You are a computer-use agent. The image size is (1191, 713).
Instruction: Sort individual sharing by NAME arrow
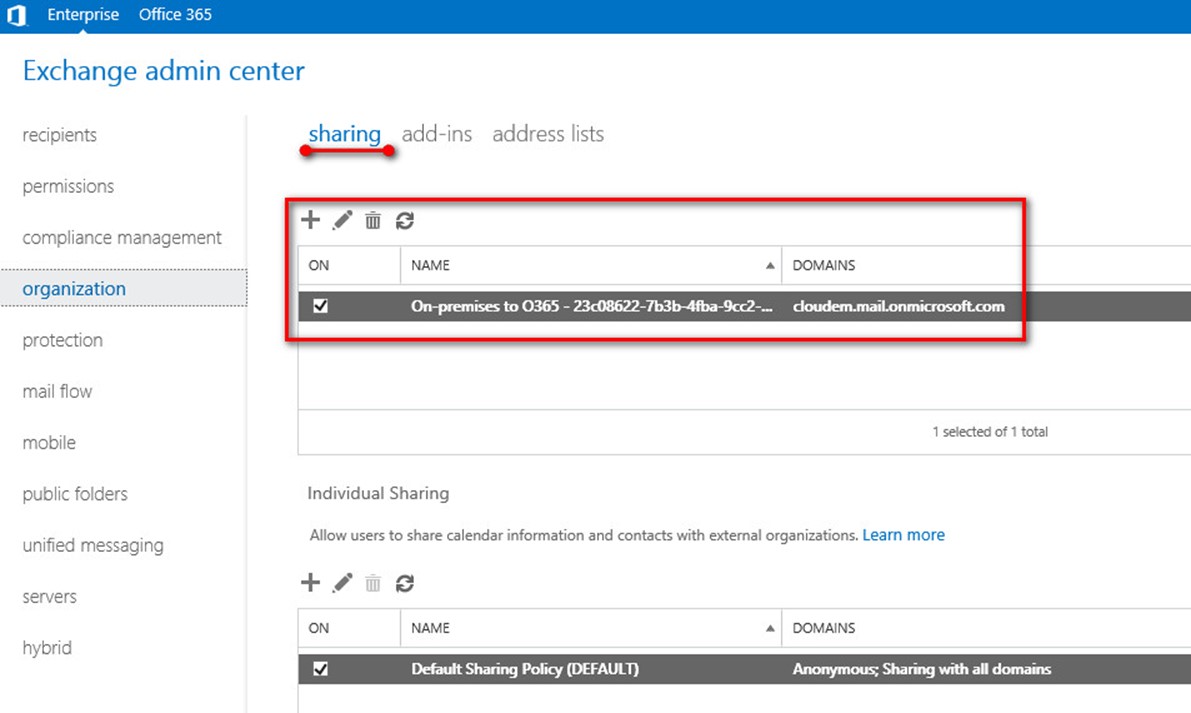tap(769, 628)
